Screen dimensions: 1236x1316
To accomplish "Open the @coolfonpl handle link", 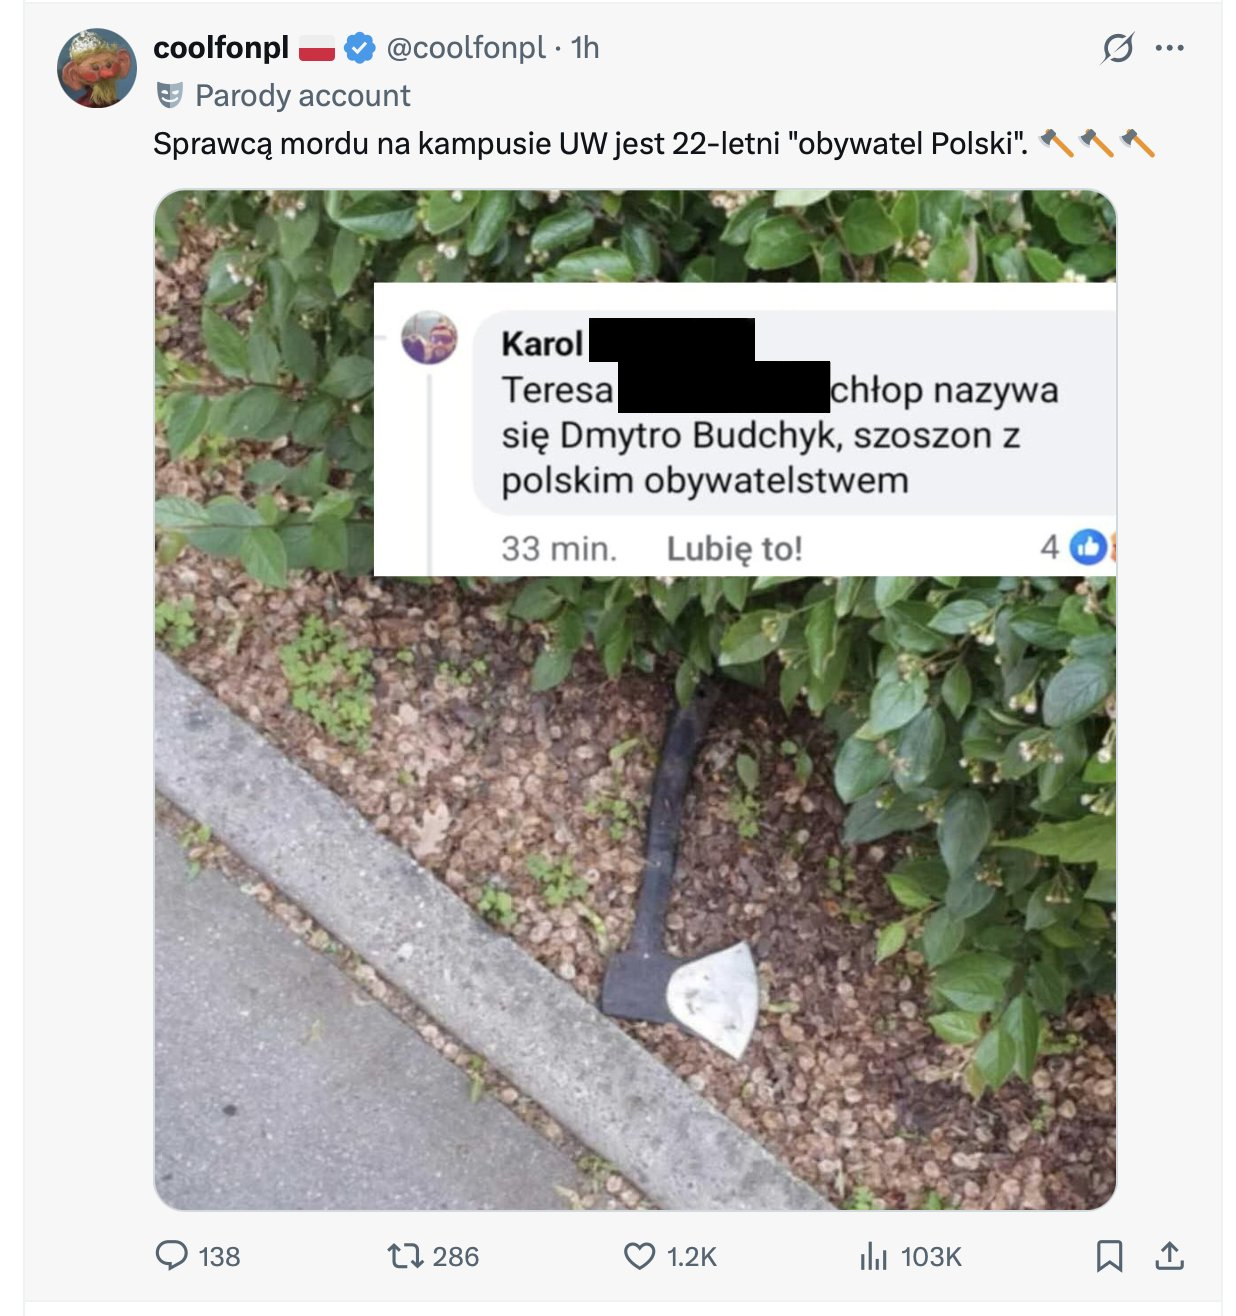I will pyautogui.click(x=466, y=47).
